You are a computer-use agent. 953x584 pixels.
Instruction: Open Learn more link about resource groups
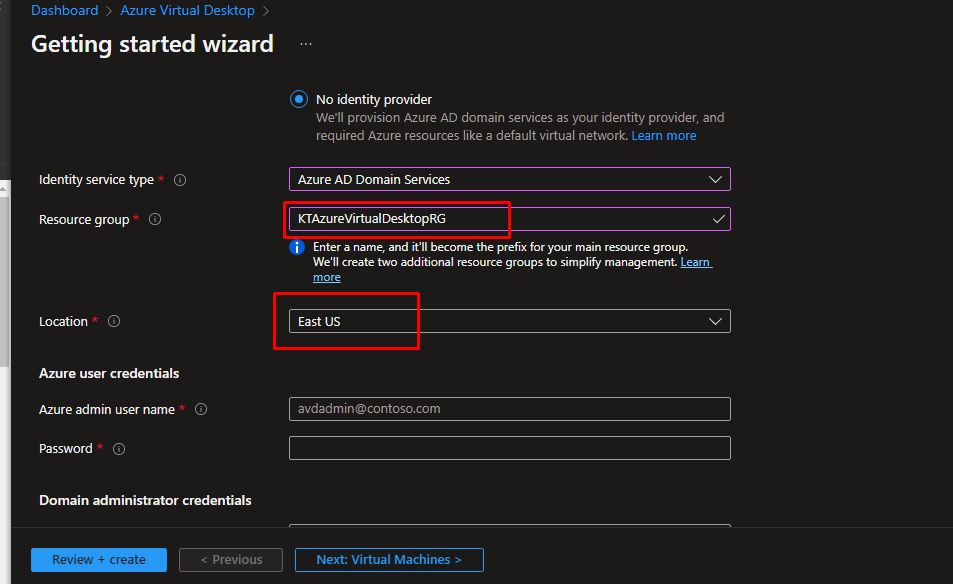click(695, 262)
